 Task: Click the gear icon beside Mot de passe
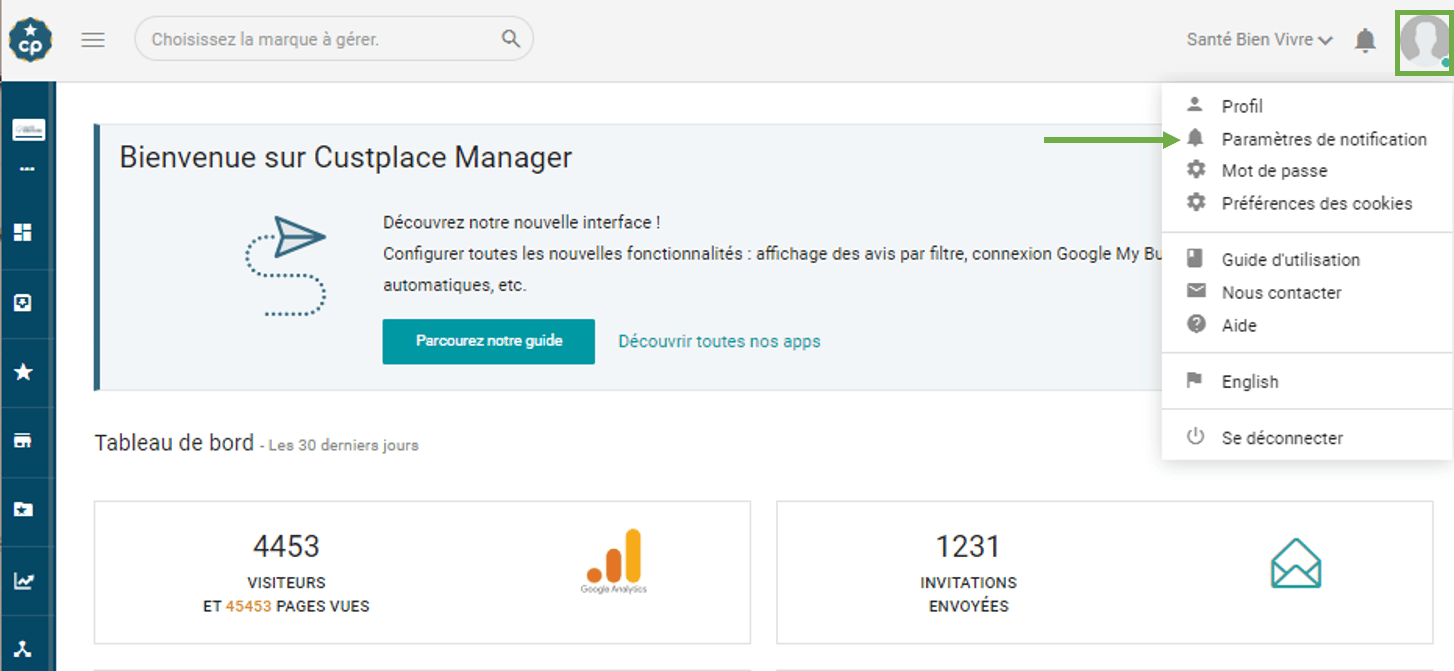pyautogui.click(x=1195, y=170)
